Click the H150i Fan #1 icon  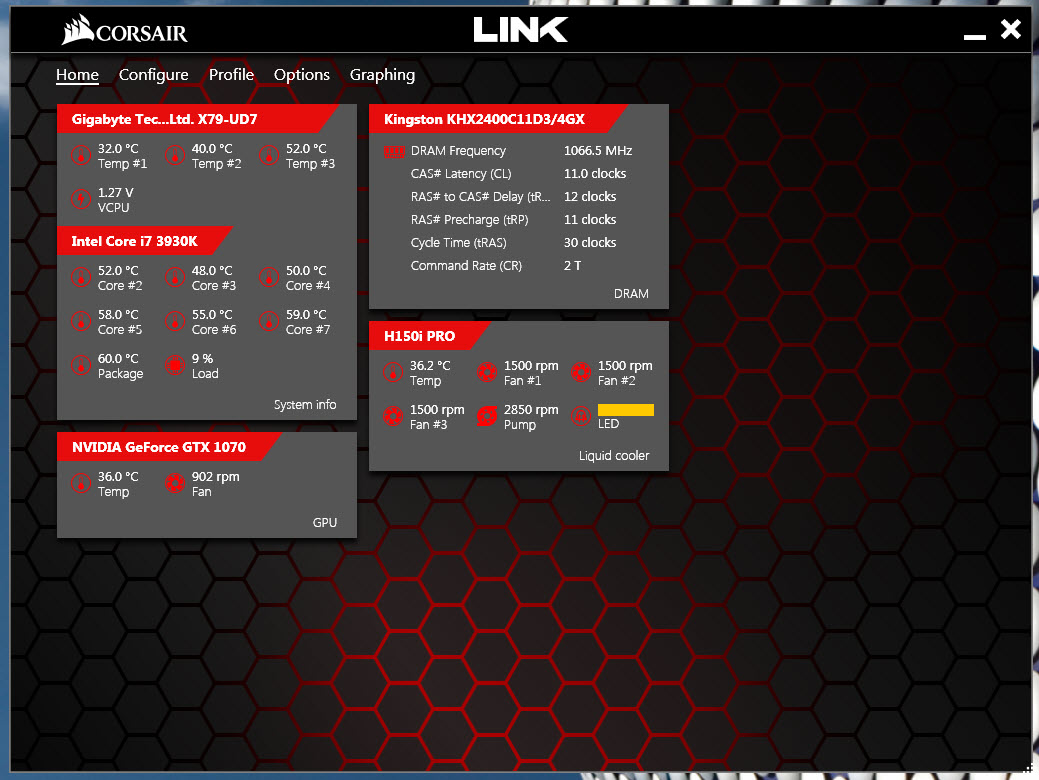pyautogui.click(x=487, y=372)
